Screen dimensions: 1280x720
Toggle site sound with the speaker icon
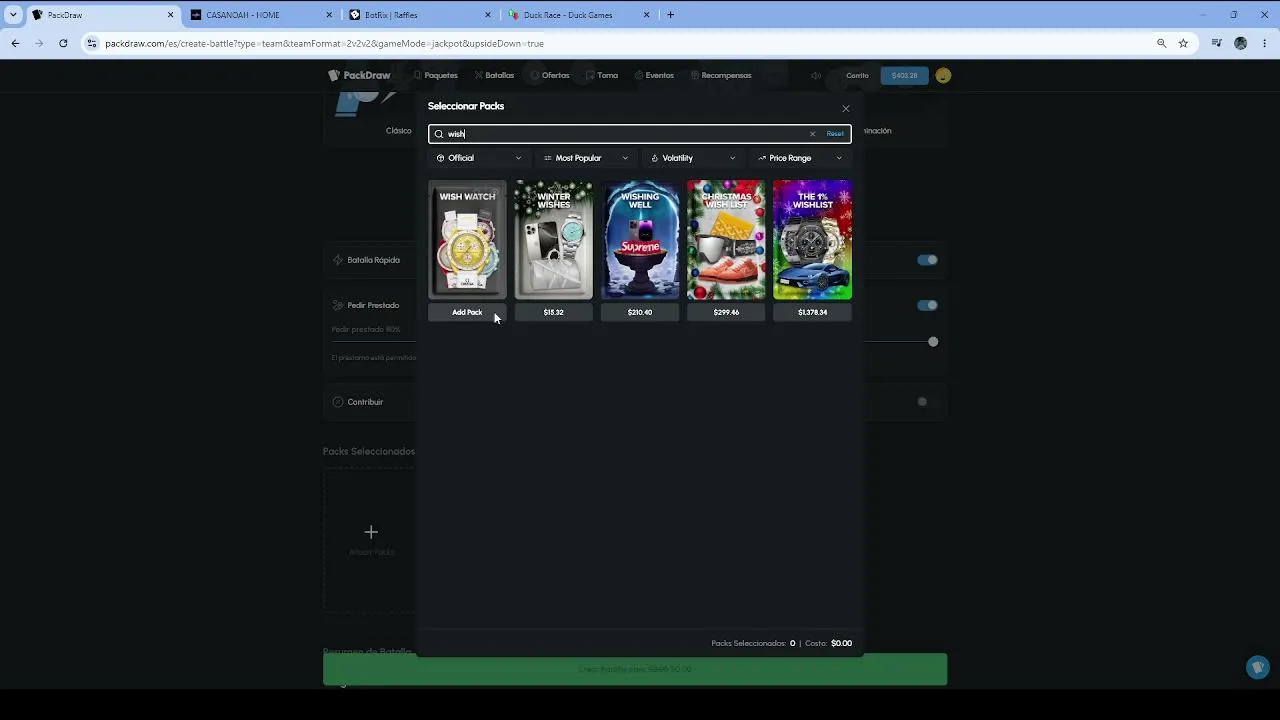pyautogui.click(x=816, y=75)
